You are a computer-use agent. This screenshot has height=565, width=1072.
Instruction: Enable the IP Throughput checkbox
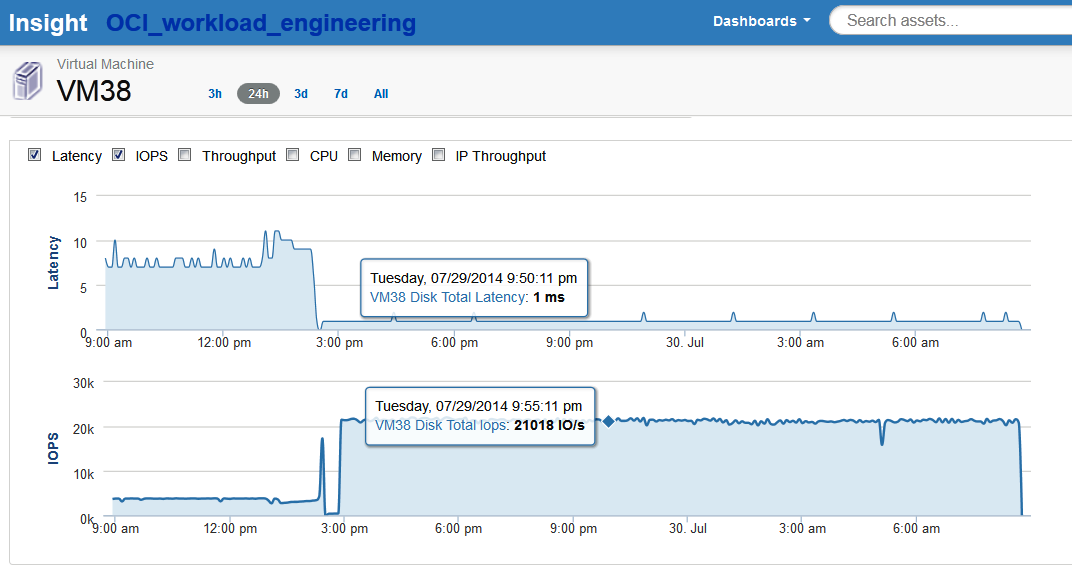coord(439,155)
